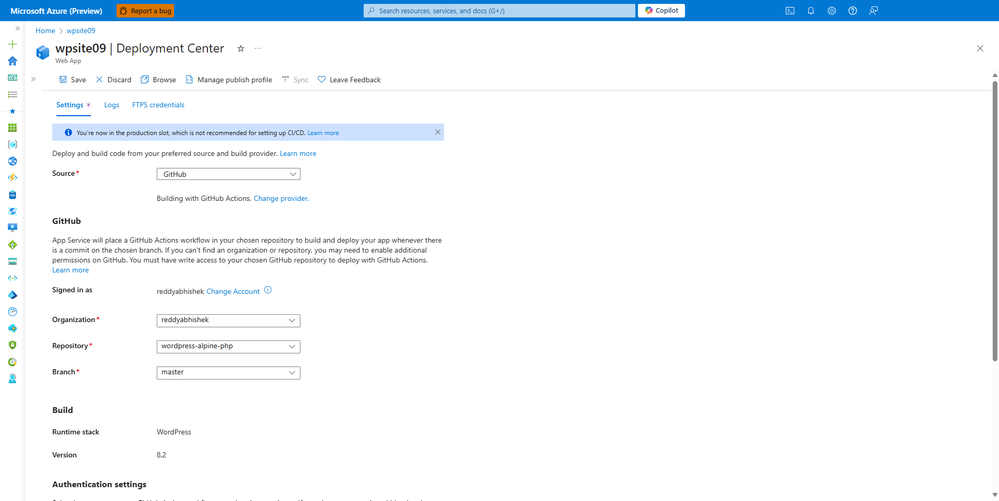This screenshot has width=999, height=501.
Task: Click the Change Account link
Action: click(233, 291)
